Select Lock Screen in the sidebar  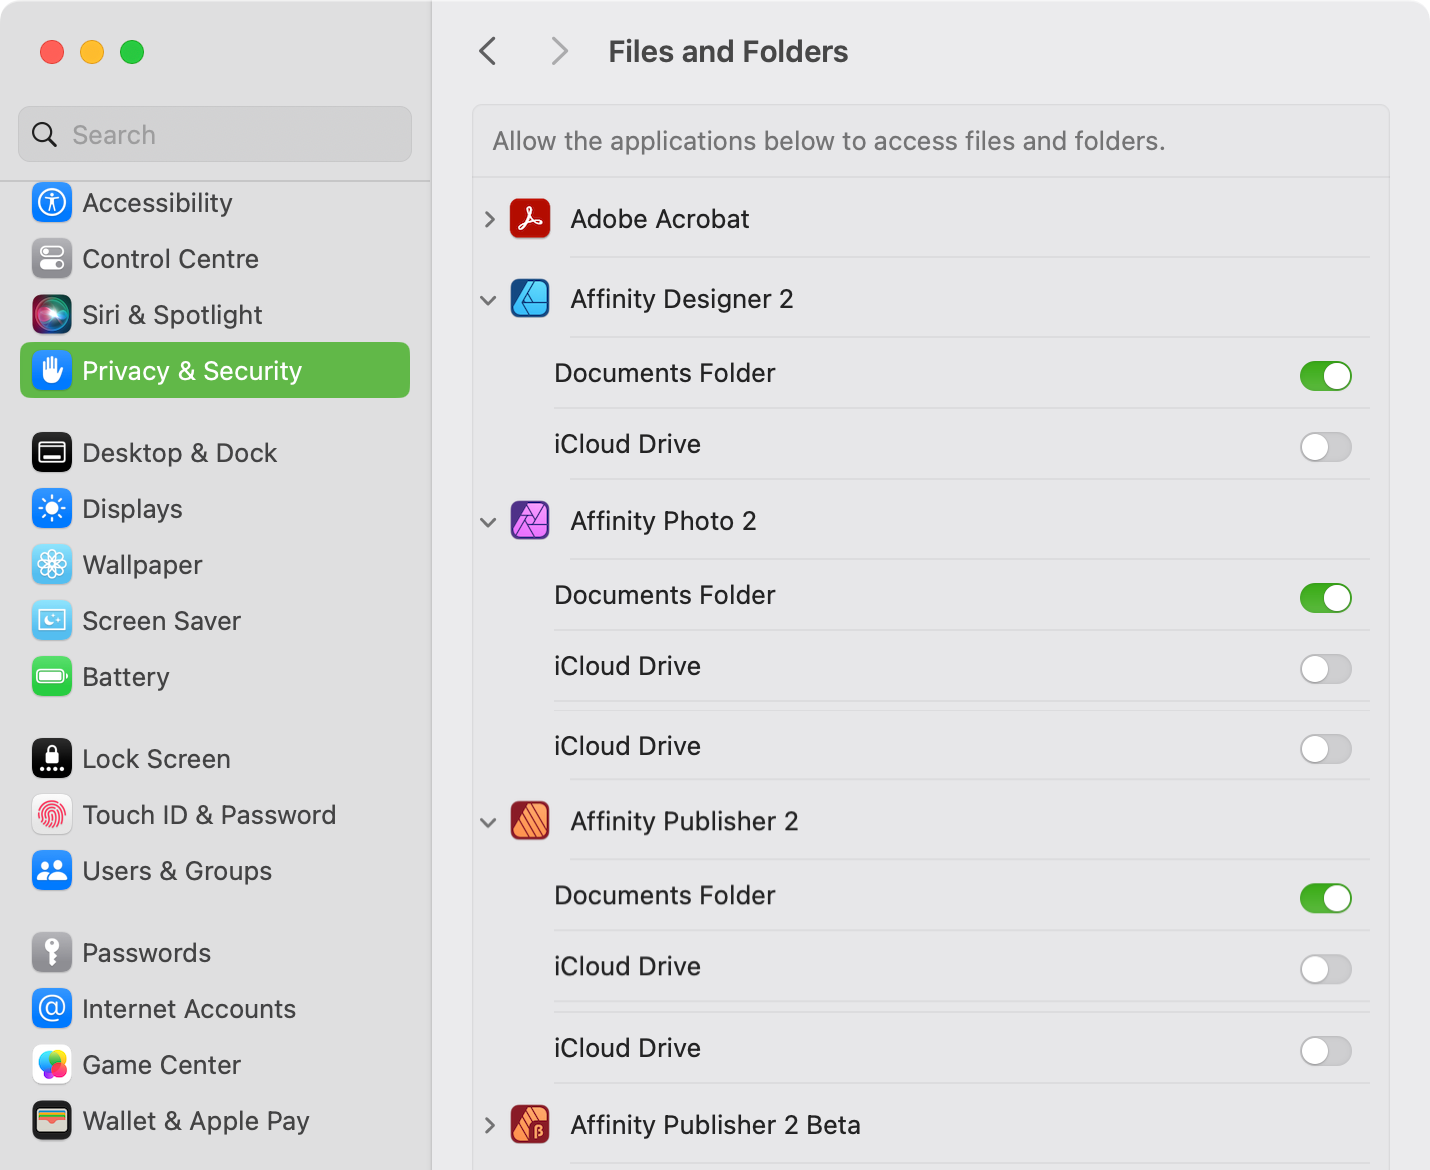[156, 759]
